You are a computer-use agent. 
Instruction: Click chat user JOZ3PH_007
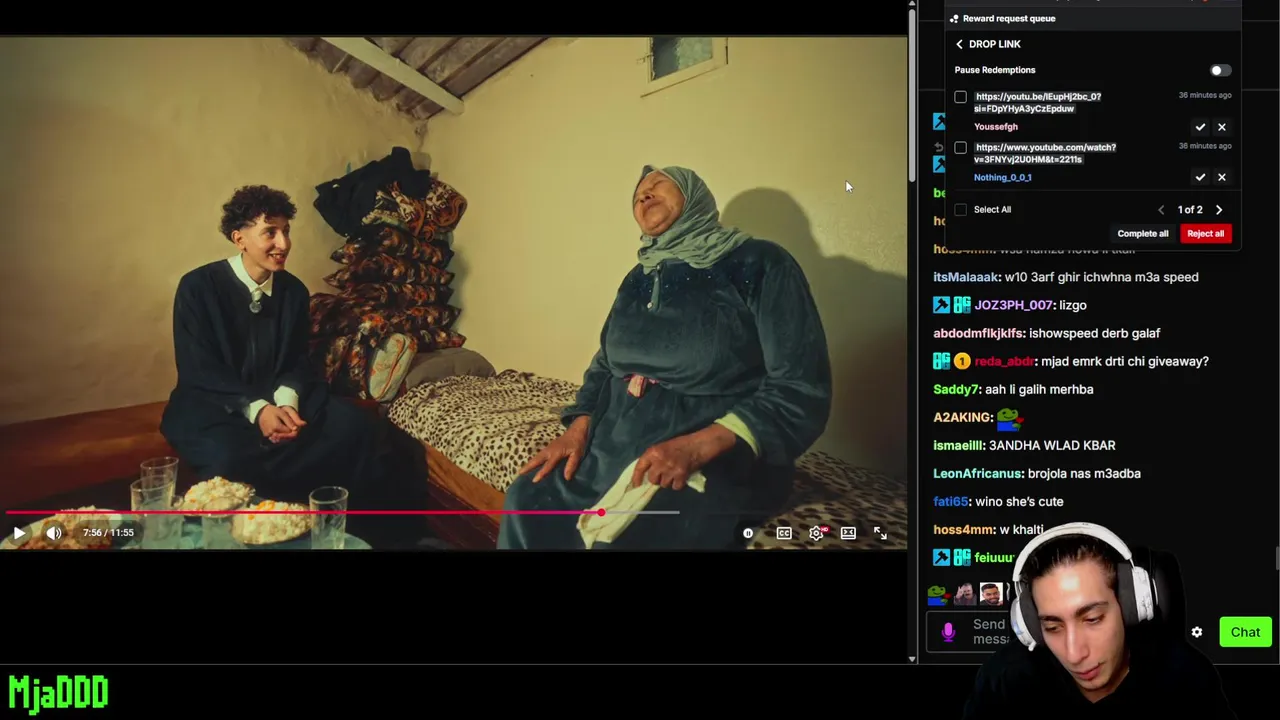click(1013, 305)
